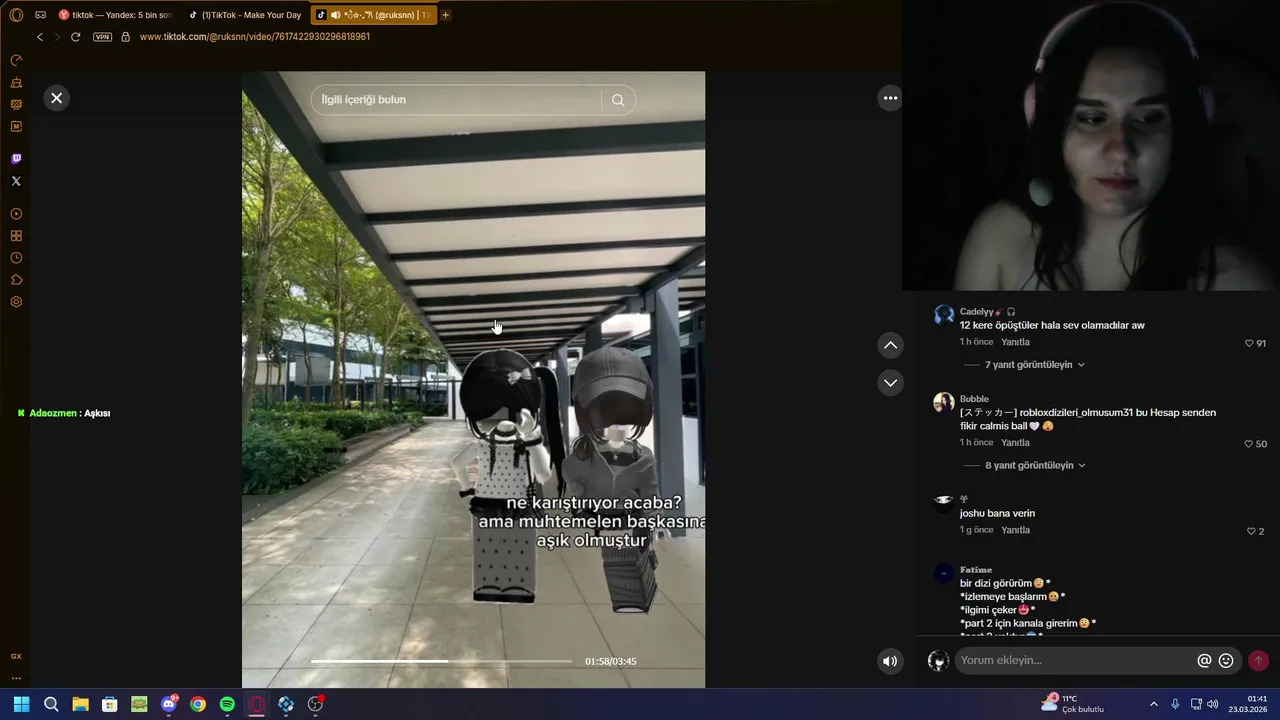Go to previous video with up arrow
Image resolution: width=1280 pixels, height=720 pixels.
(890, 345)
